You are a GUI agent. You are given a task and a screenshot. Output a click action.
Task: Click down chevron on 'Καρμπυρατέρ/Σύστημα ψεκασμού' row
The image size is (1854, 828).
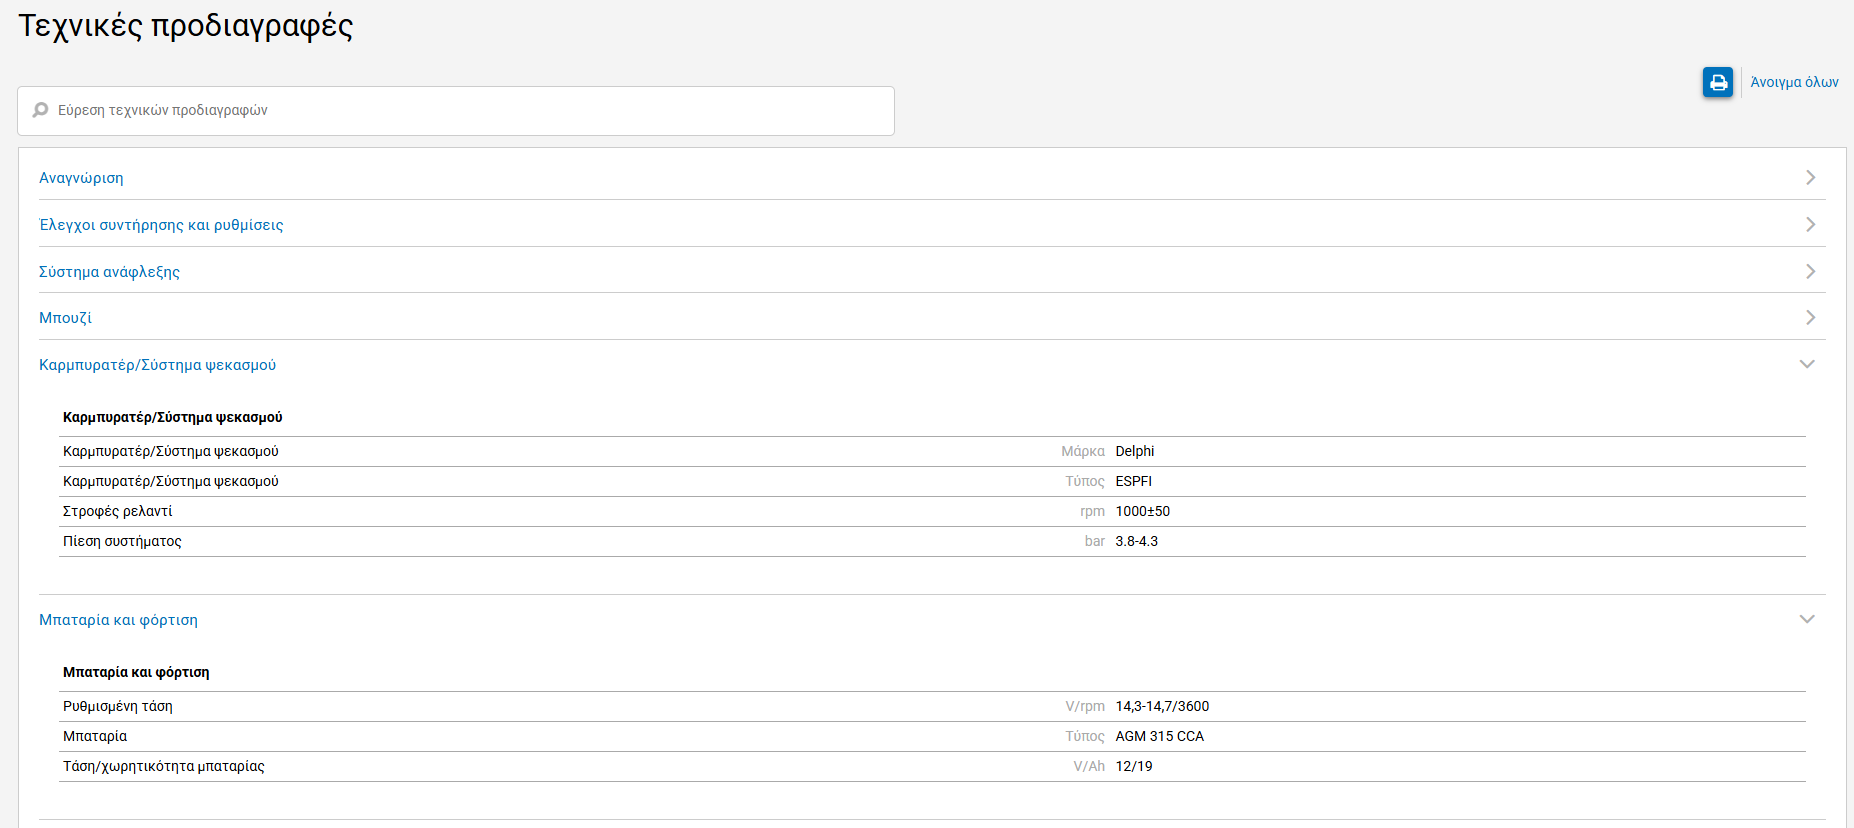point(1807,364)
